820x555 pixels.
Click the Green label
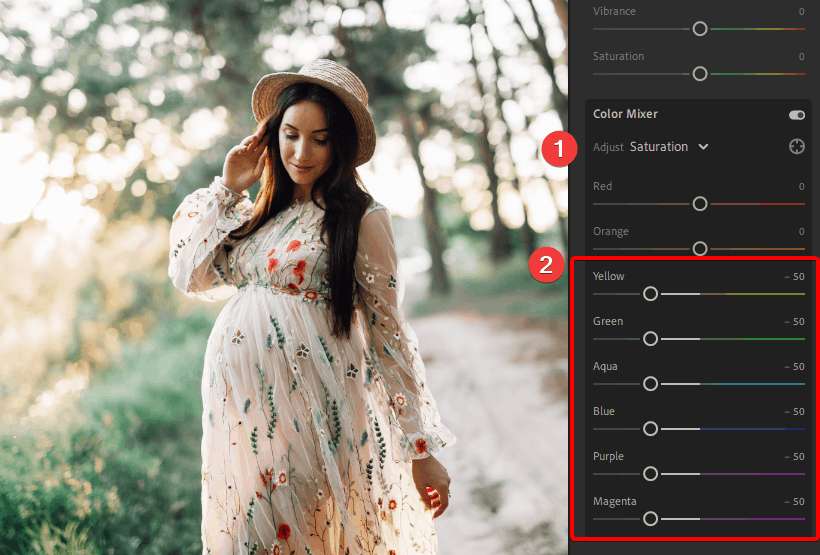608,321
